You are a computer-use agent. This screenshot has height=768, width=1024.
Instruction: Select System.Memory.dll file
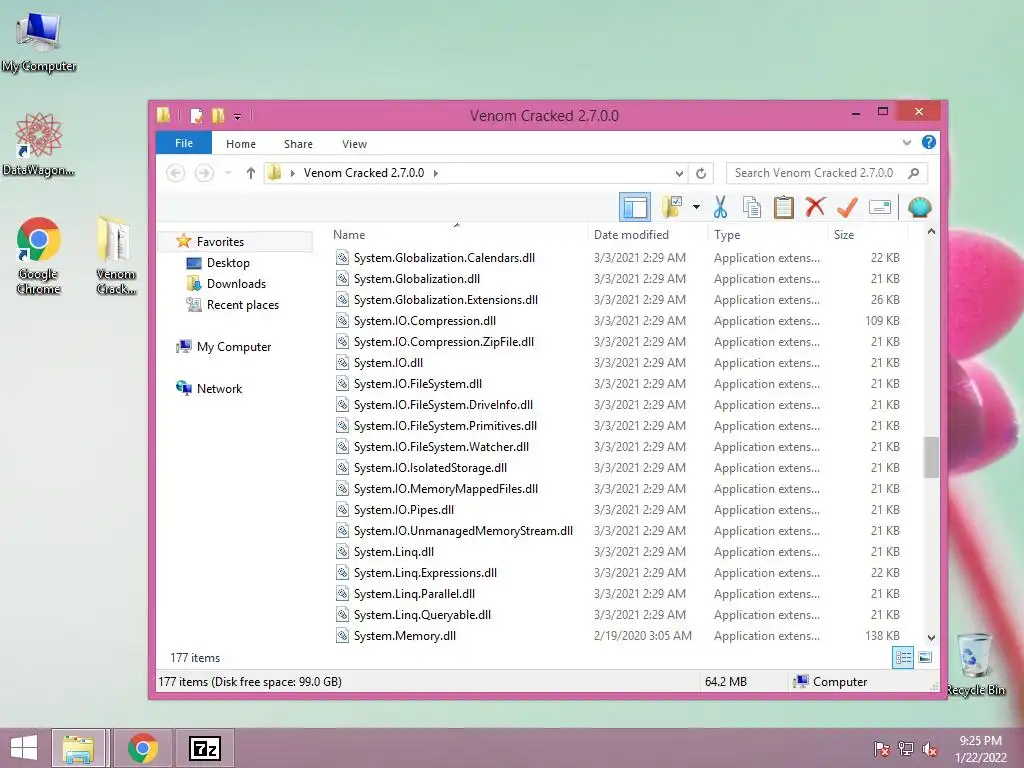(x=404, y=635)
